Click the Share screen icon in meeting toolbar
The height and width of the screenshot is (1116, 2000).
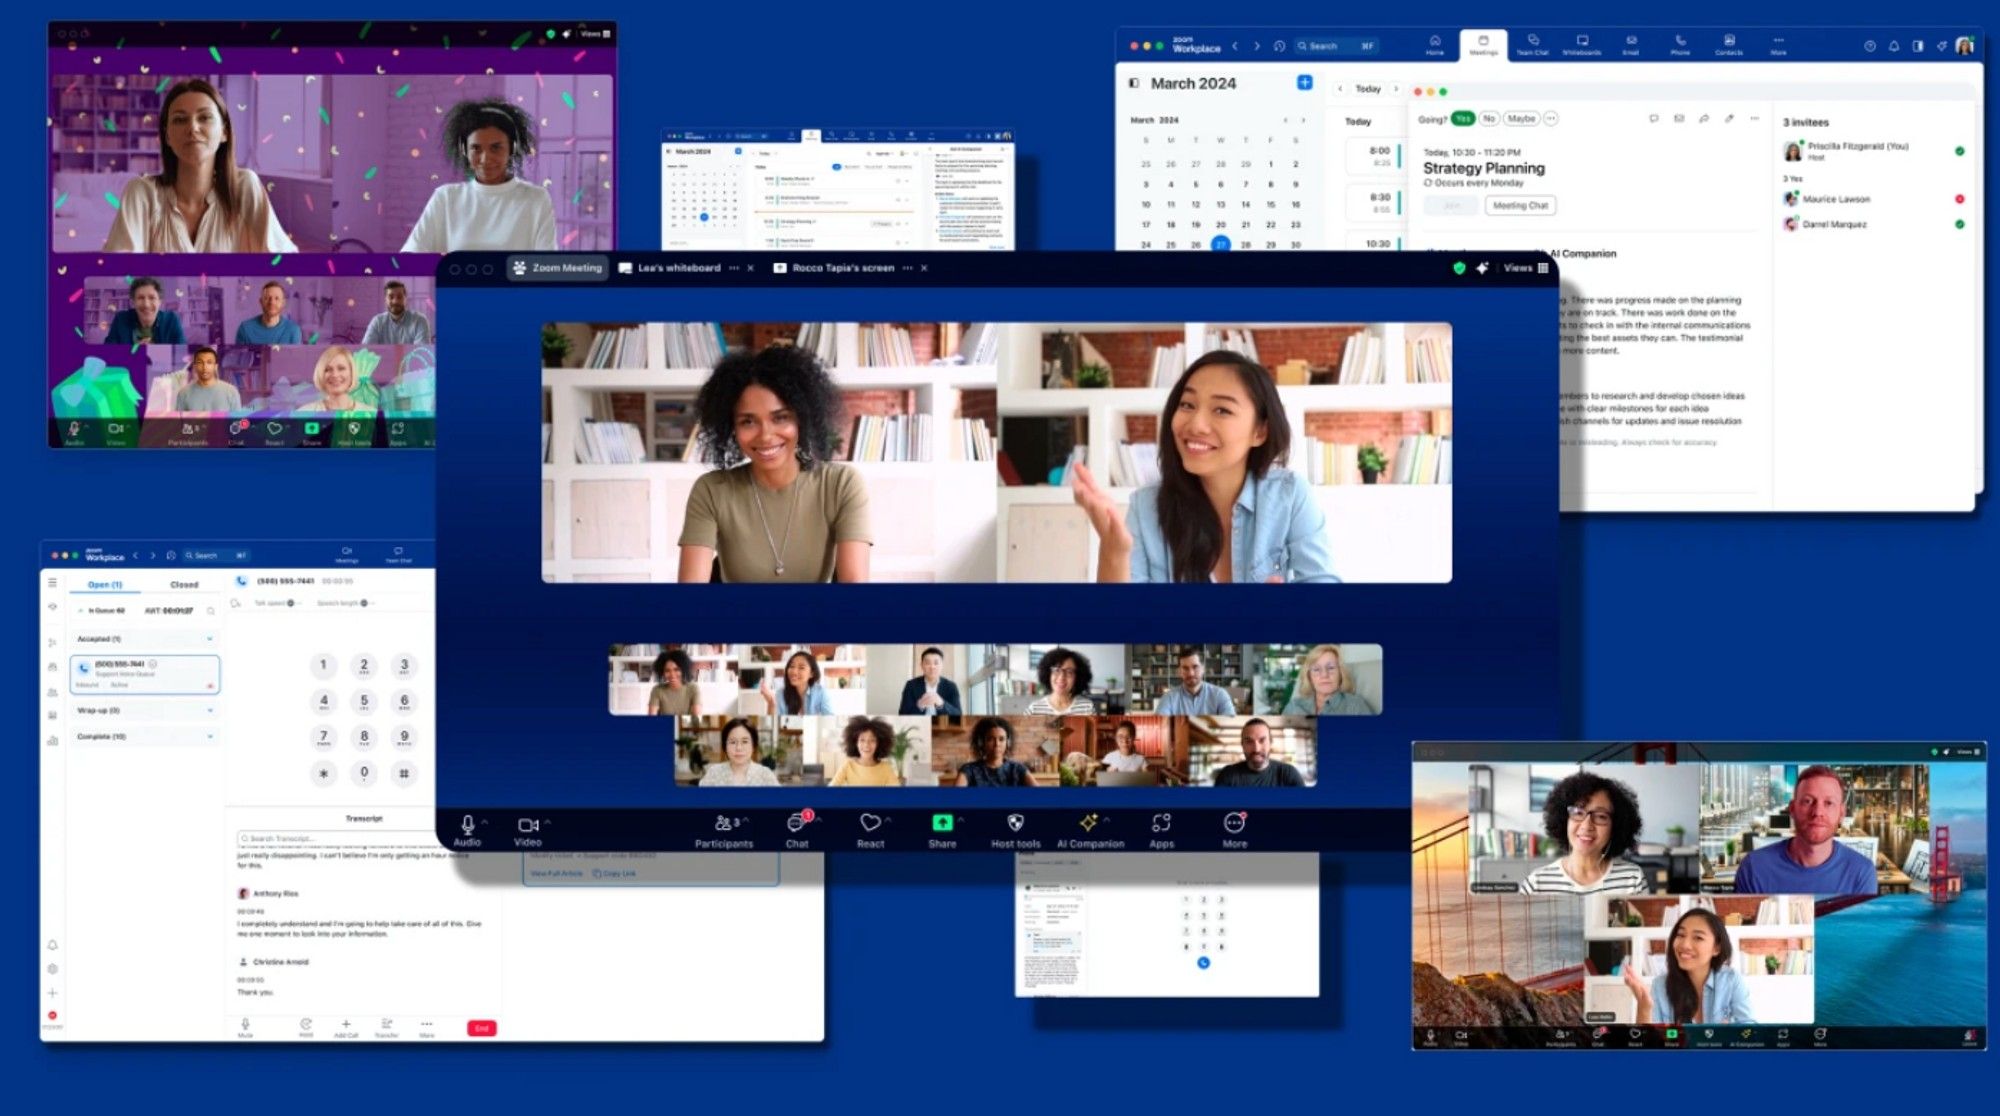(x=942, y=823)
